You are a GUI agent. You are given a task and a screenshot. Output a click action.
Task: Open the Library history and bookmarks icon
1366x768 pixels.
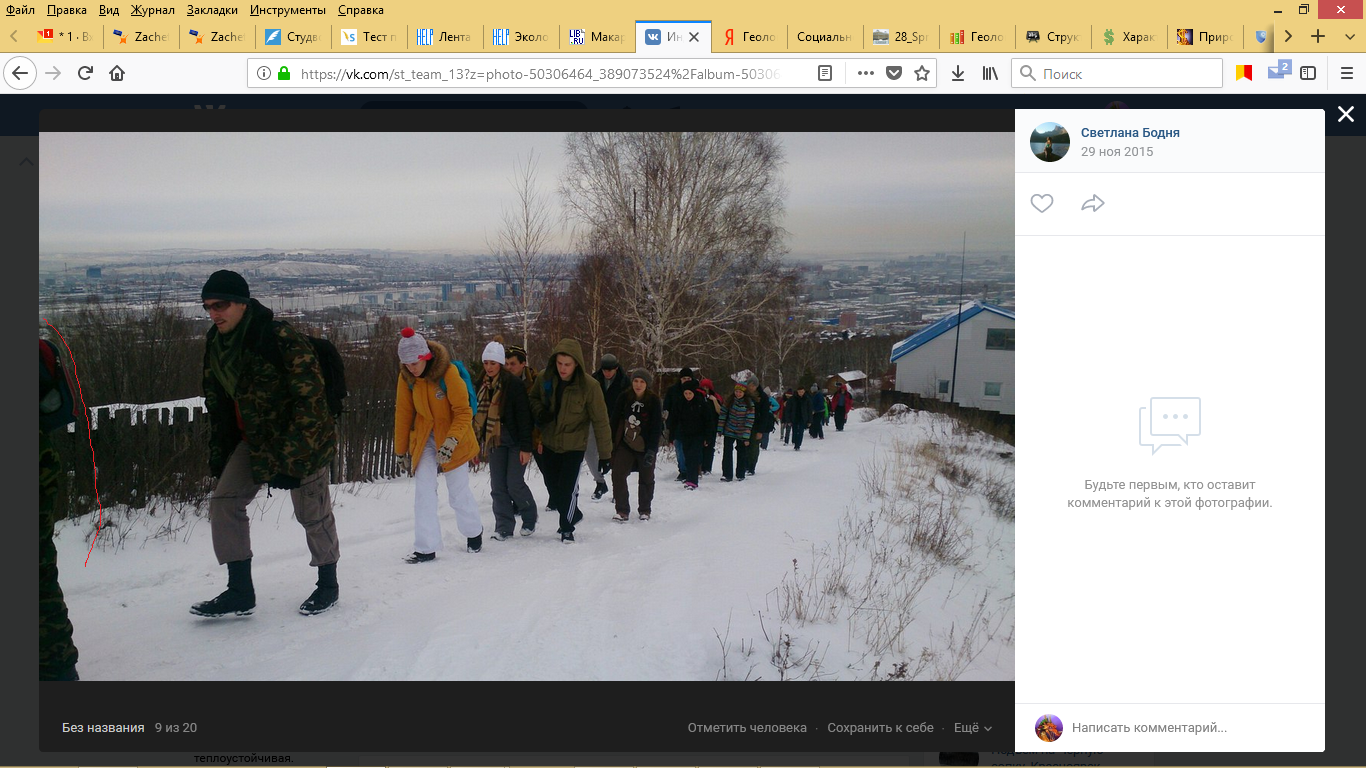989,73
